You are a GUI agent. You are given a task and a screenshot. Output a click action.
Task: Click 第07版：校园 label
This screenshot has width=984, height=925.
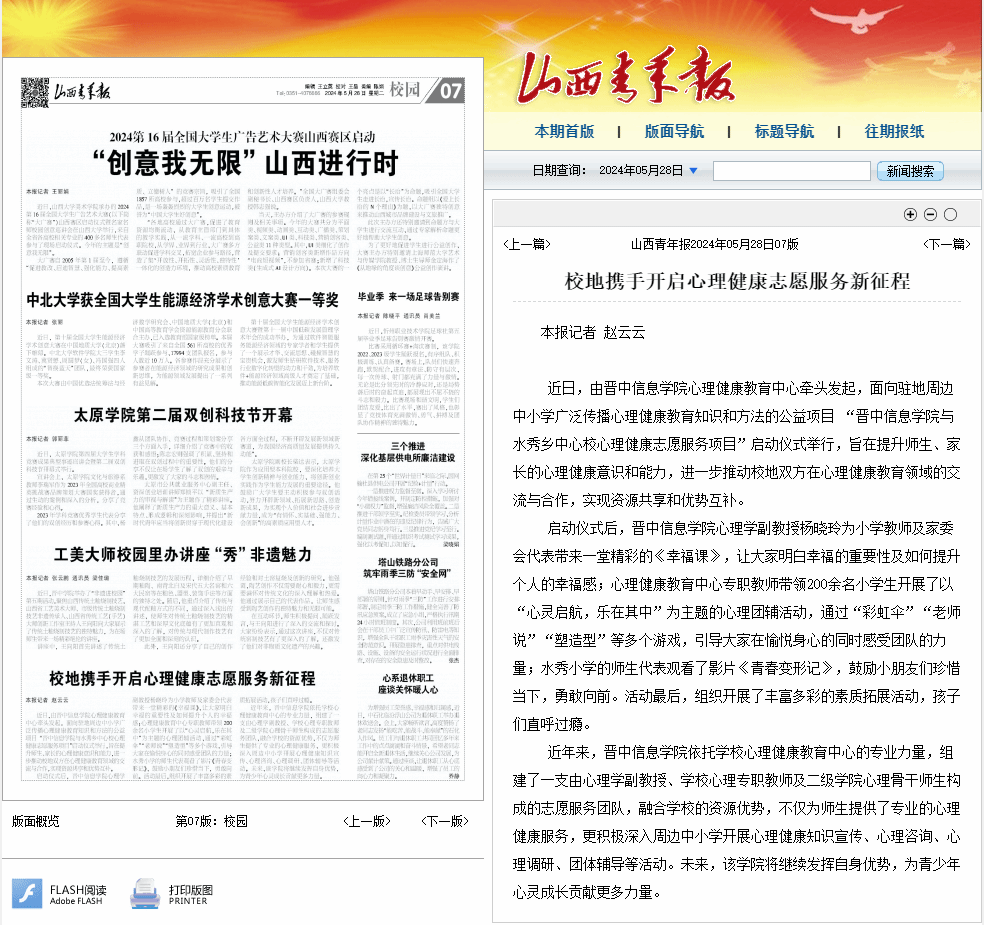pos(211,821)
